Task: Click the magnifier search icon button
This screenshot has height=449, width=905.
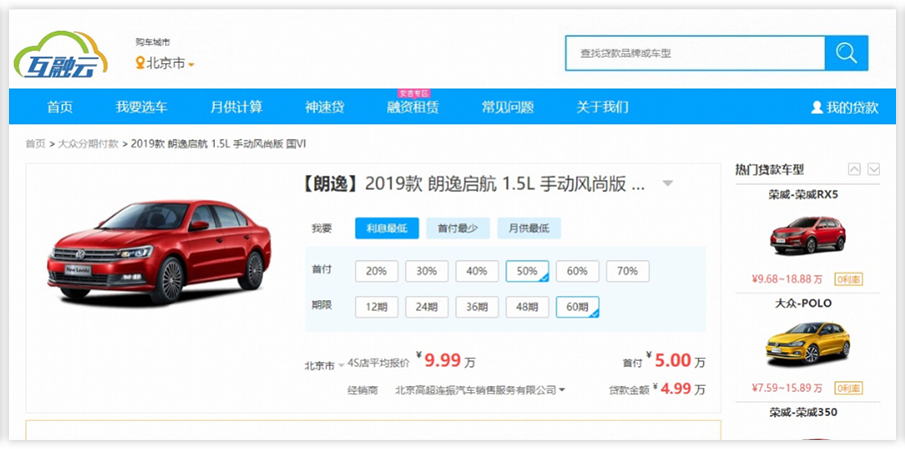Action: [x=846, y=53]
